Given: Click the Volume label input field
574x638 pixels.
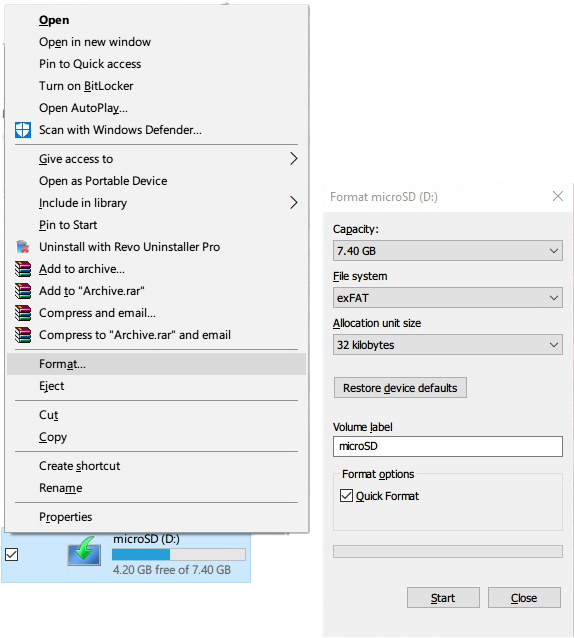Looking at the screenshot, I should [x=447, y=446].
